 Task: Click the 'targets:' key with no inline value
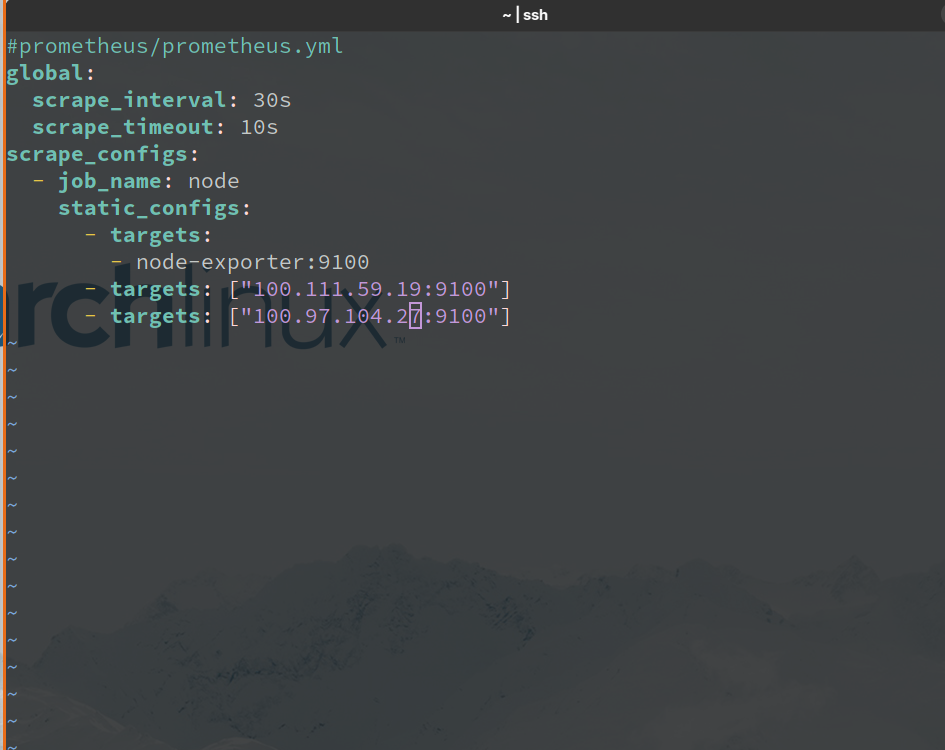pyautogui.click(x=161, y=235)
